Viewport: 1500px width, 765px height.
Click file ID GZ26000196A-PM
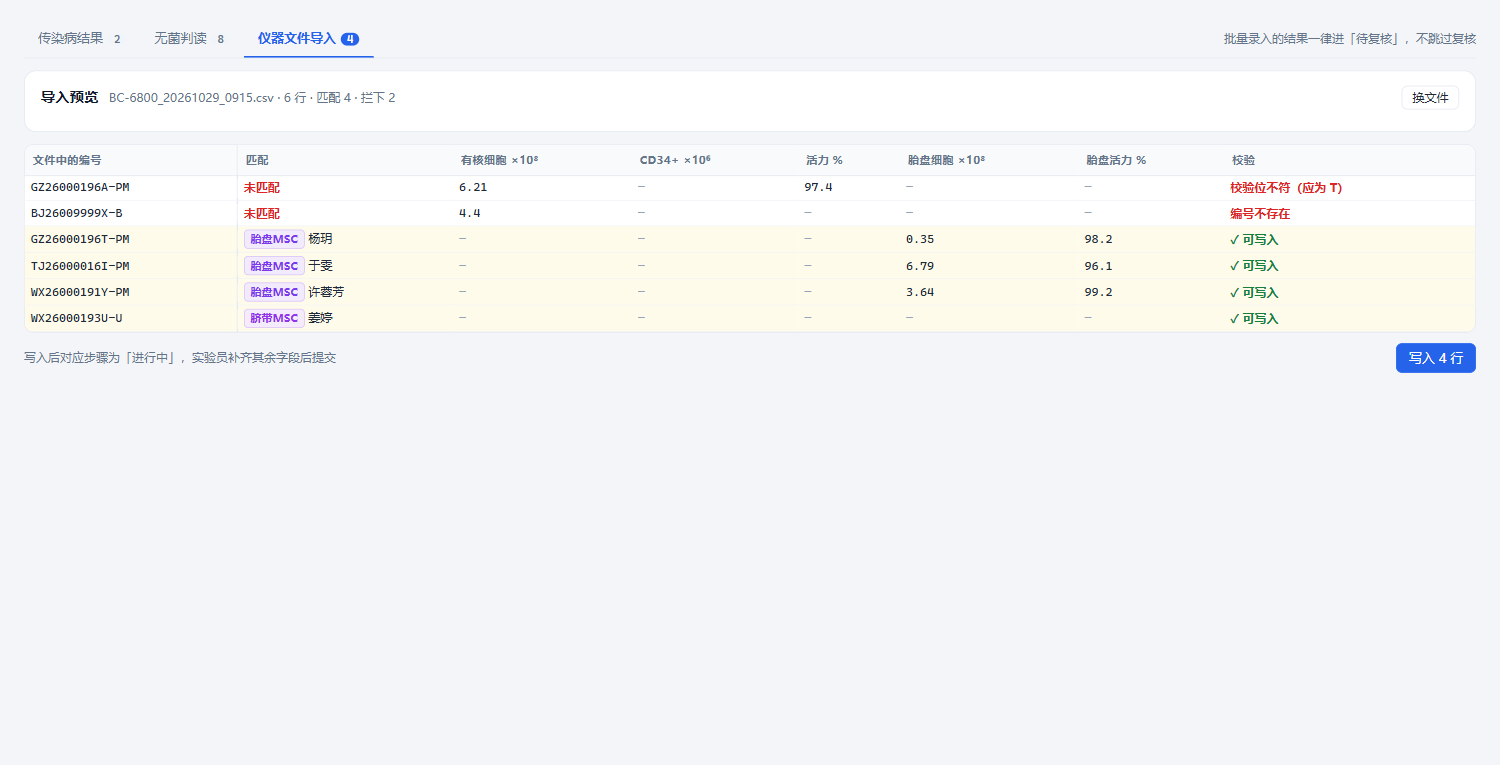[x=80, y=187]
